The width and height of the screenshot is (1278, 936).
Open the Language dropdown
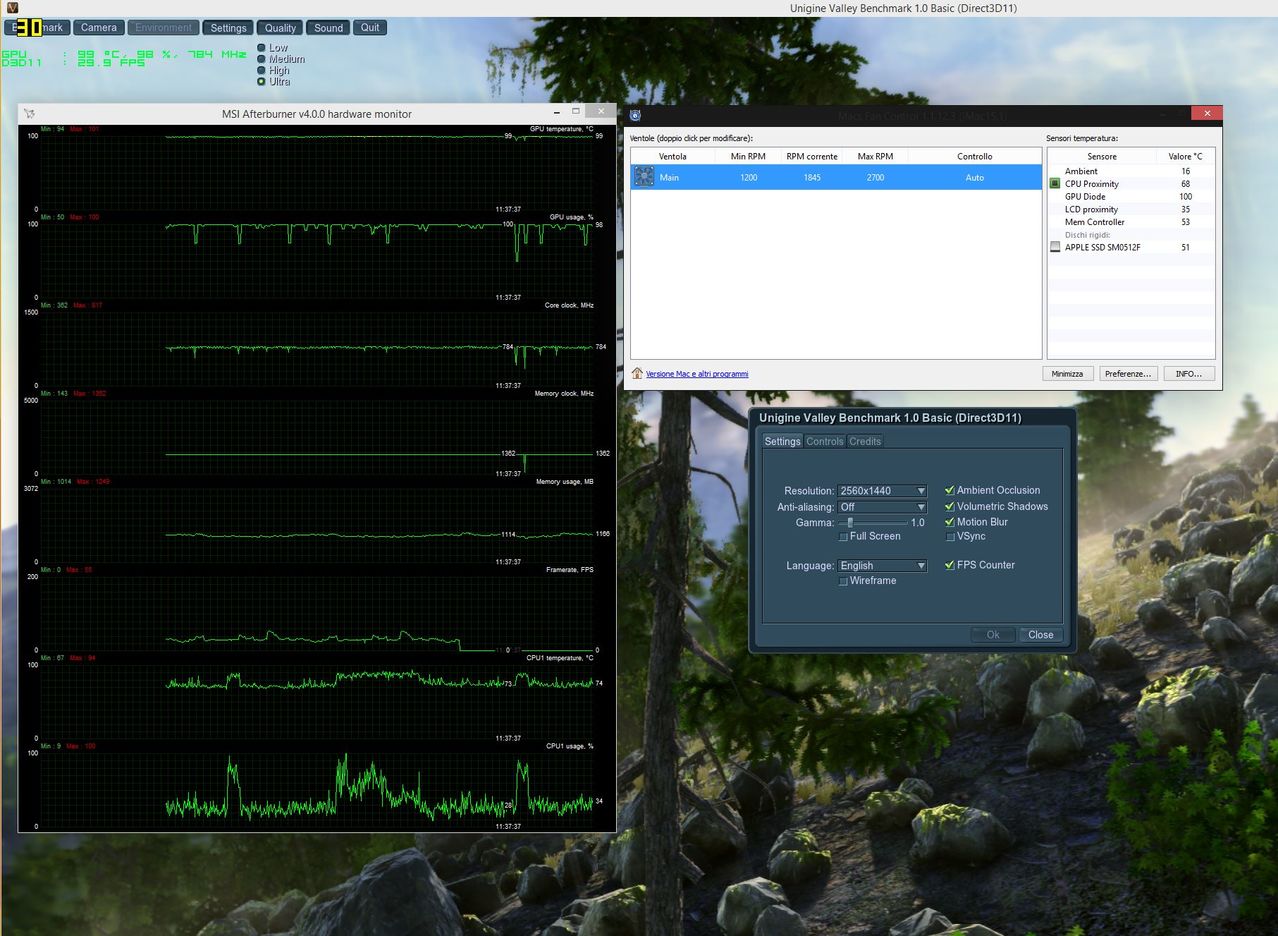point(882,566)
